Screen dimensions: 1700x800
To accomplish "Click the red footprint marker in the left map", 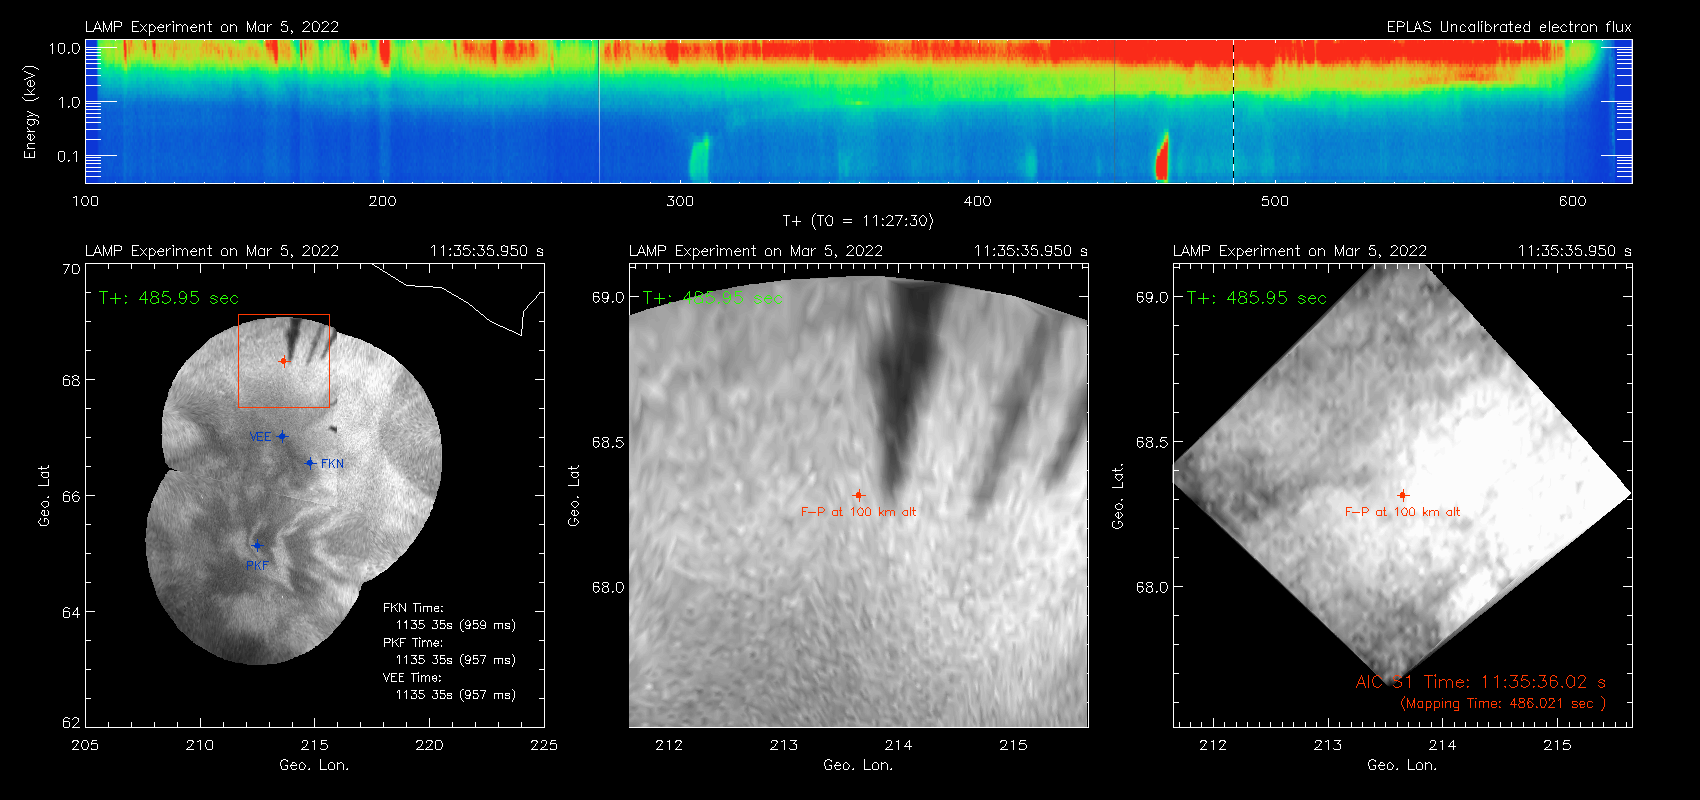I will coord(283,361).
